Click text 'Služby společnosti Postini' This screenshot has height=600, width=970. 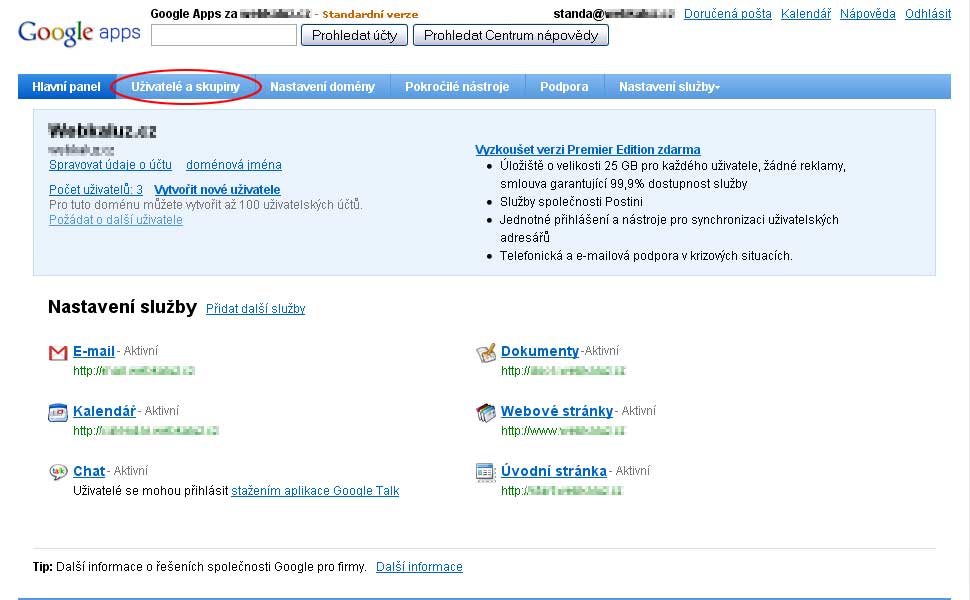572,202
